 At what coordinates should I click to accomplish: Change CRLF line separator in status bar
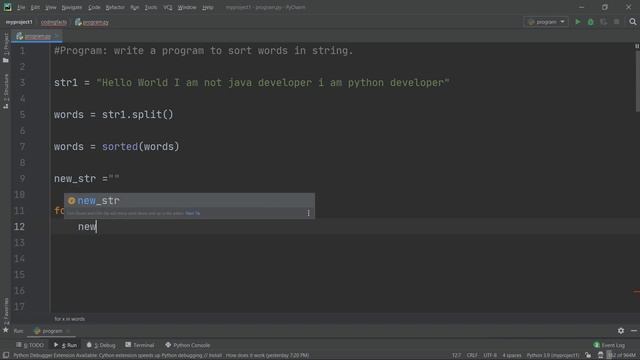[x=472, y=356]
